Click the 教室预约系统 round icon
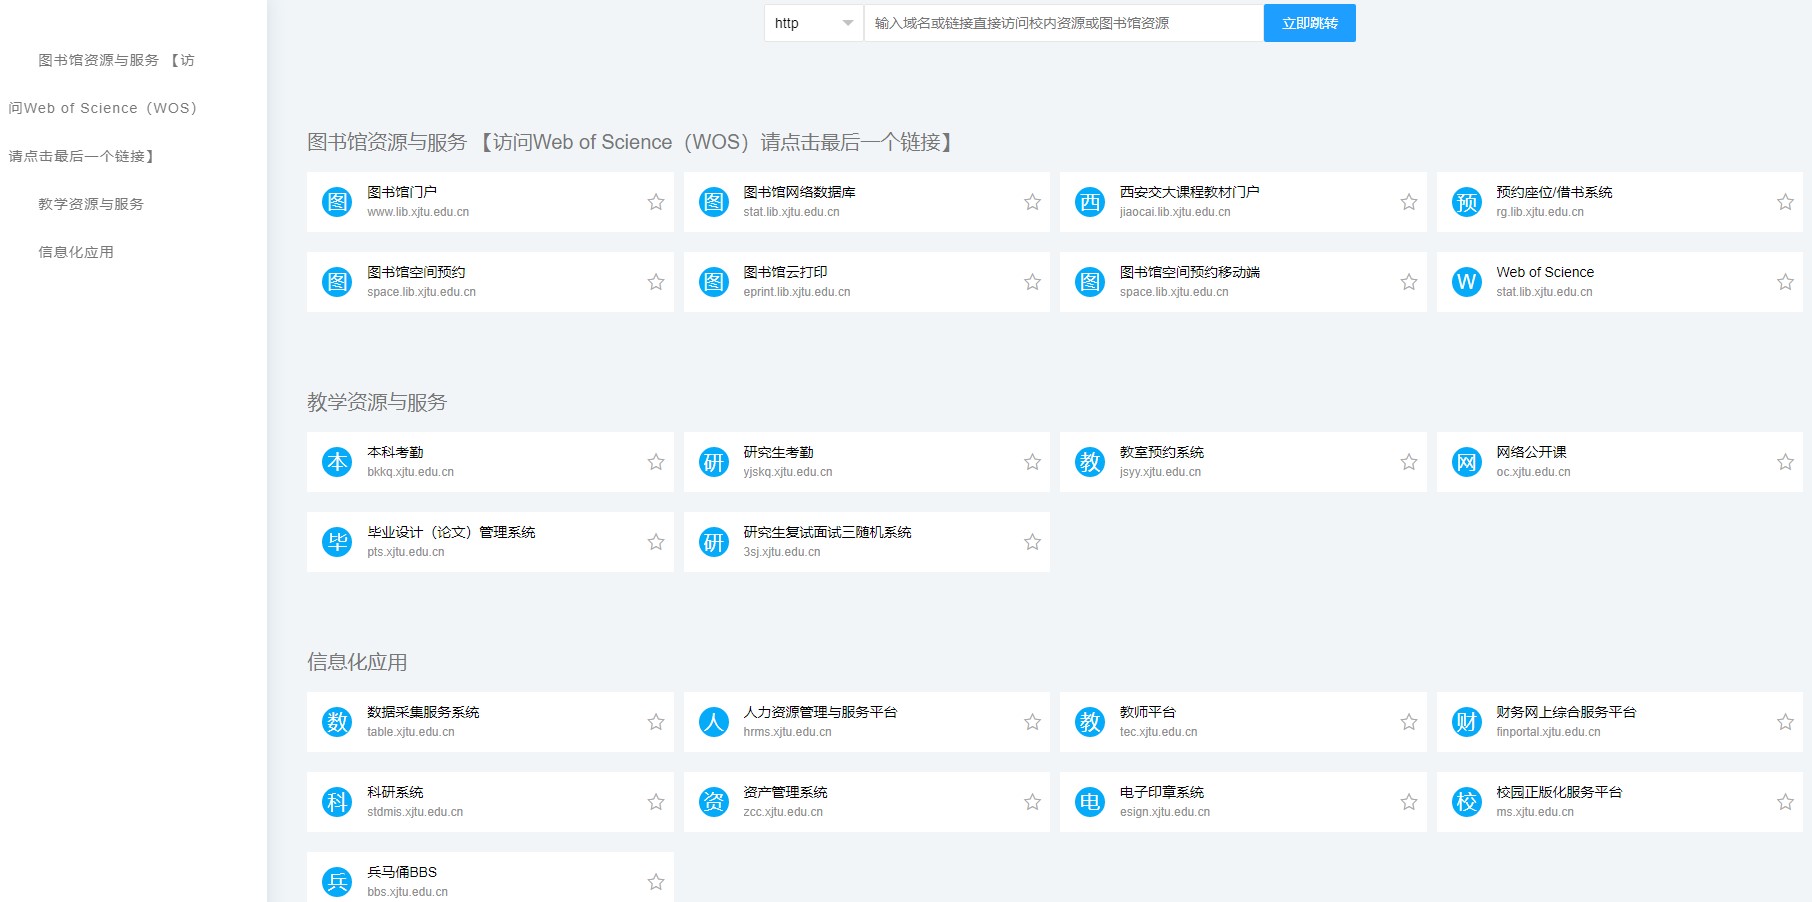This screenshot has width=1812, height=902. click(x=1090, y=462)
